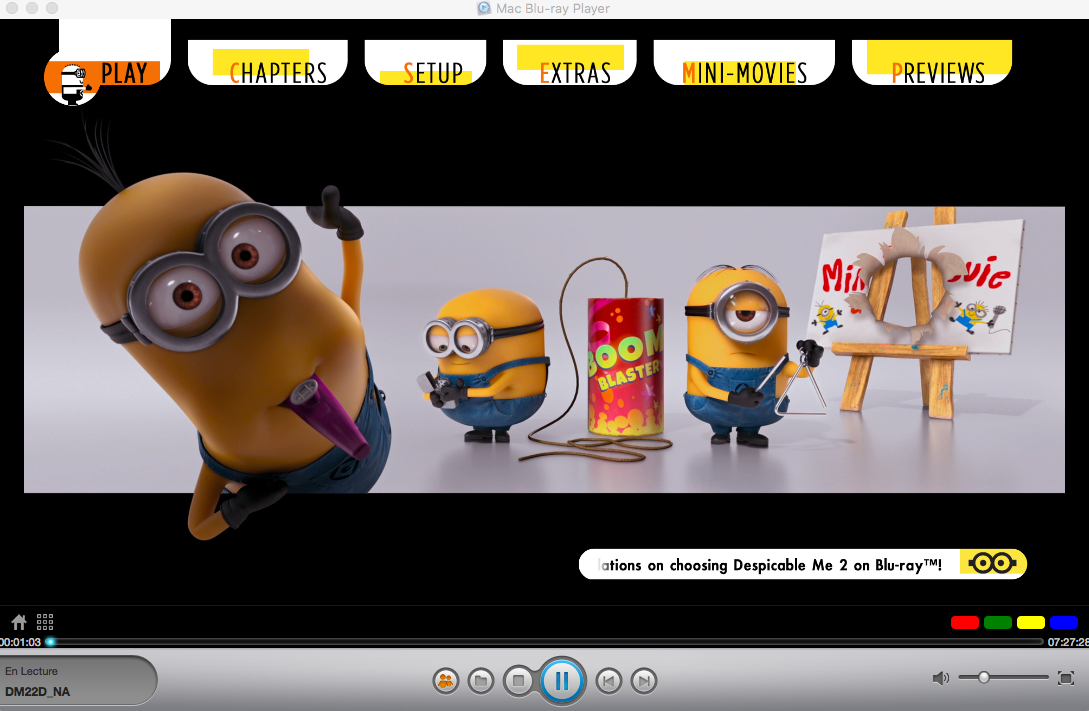The width and height of the screenshot is (1089, 711).
Task: Skip to next chapter
Action: [x=644, y=681]
